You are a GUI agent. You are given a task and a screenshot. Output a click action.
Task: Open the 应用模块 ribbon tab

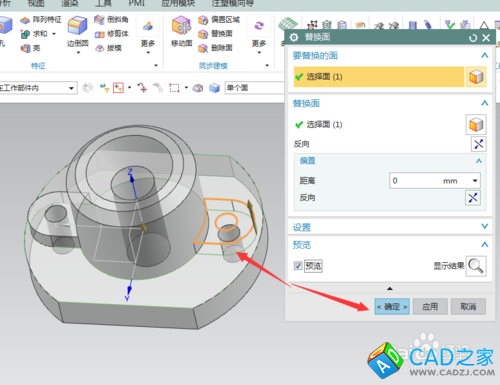pyautogui.click(x=178, y=3)
